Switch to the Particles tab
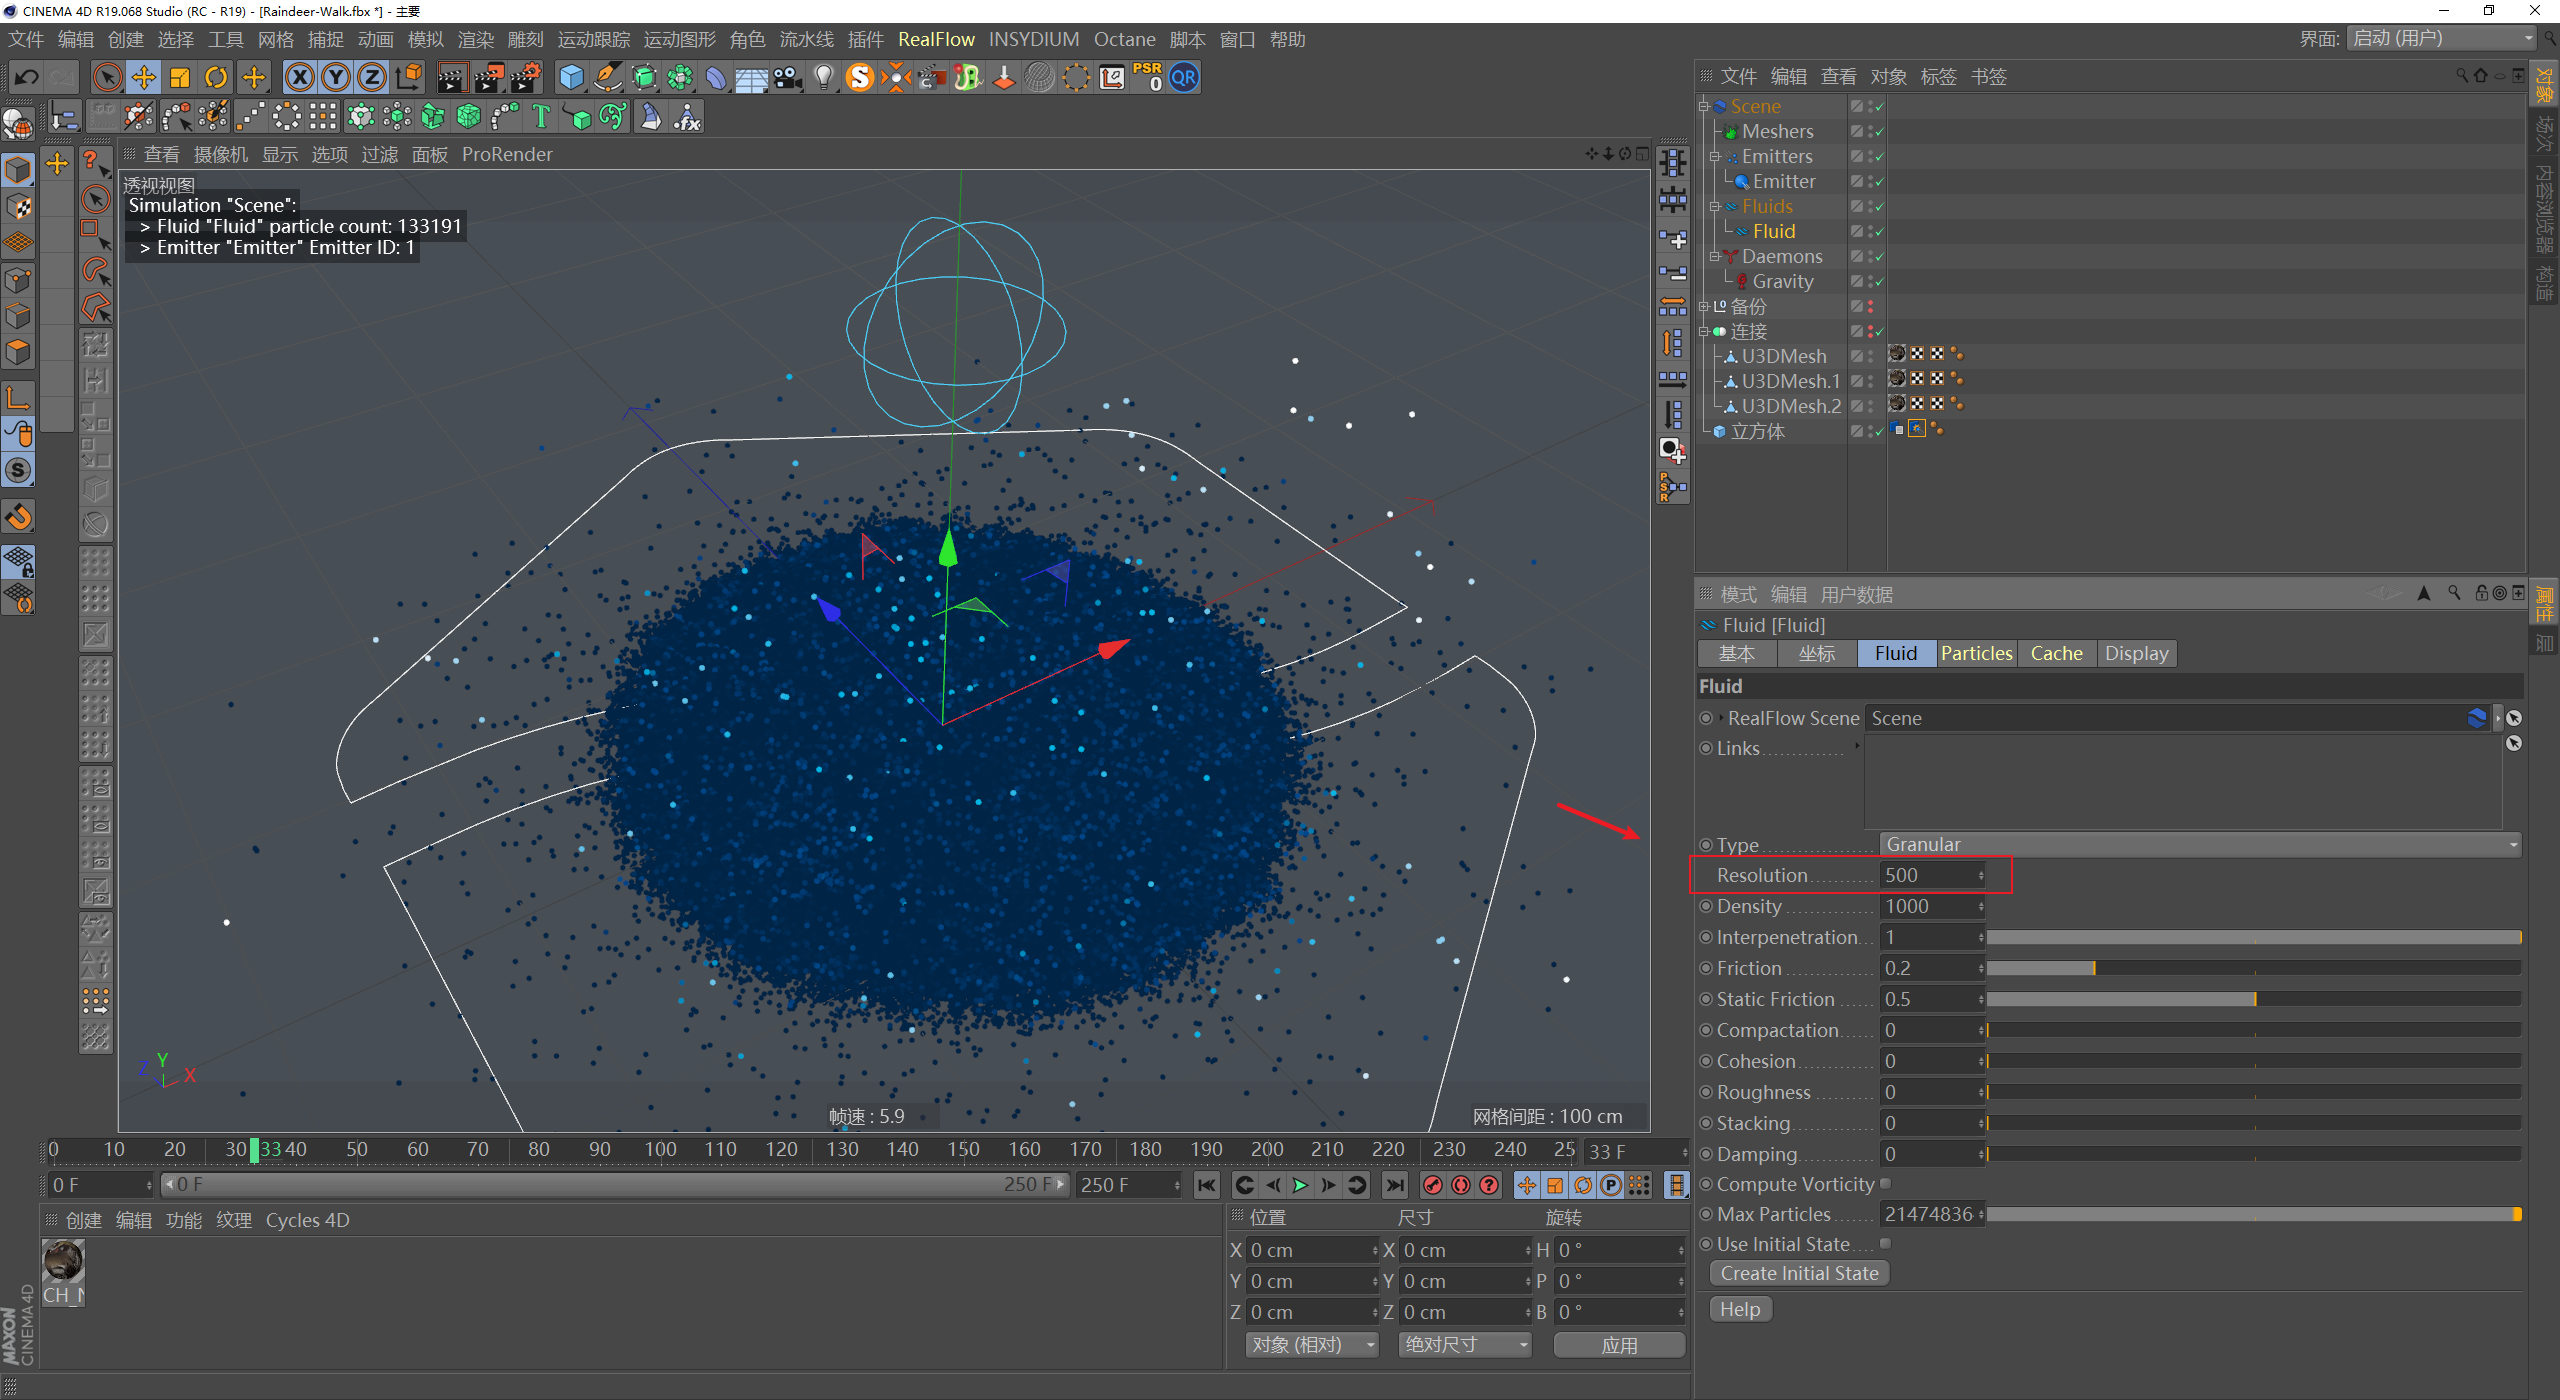2560x1400 pixels. (1976, 654)
